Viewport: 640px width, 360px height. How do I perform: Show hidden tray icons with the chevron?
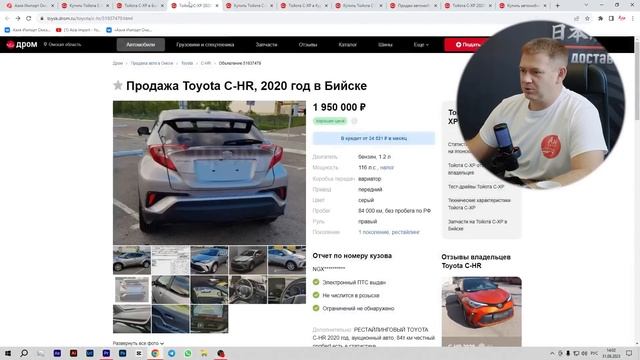click(552, 353)
